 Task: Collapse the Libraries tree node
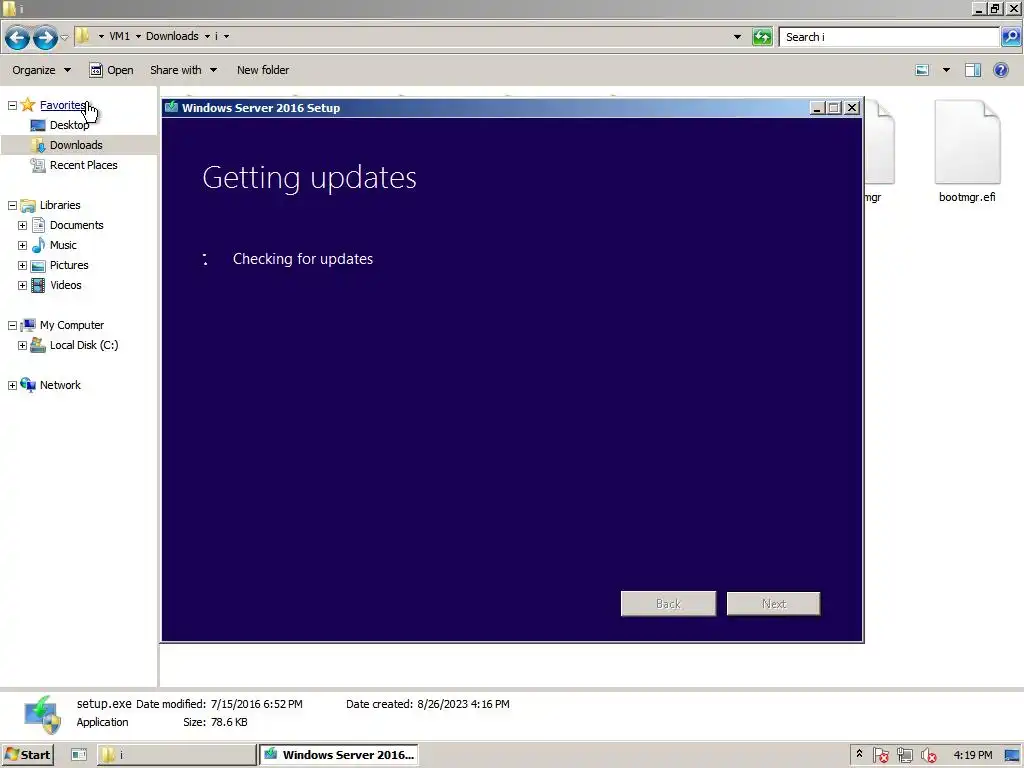point(12,205)
